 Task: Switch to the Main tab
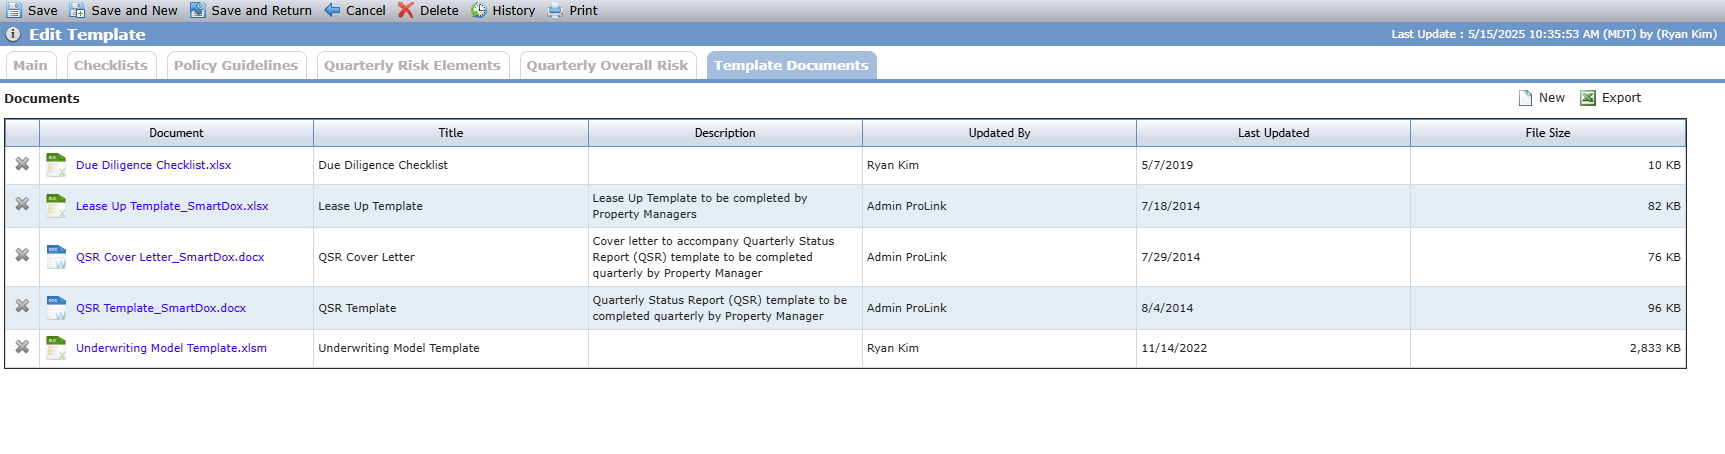(x=30, y=65)
